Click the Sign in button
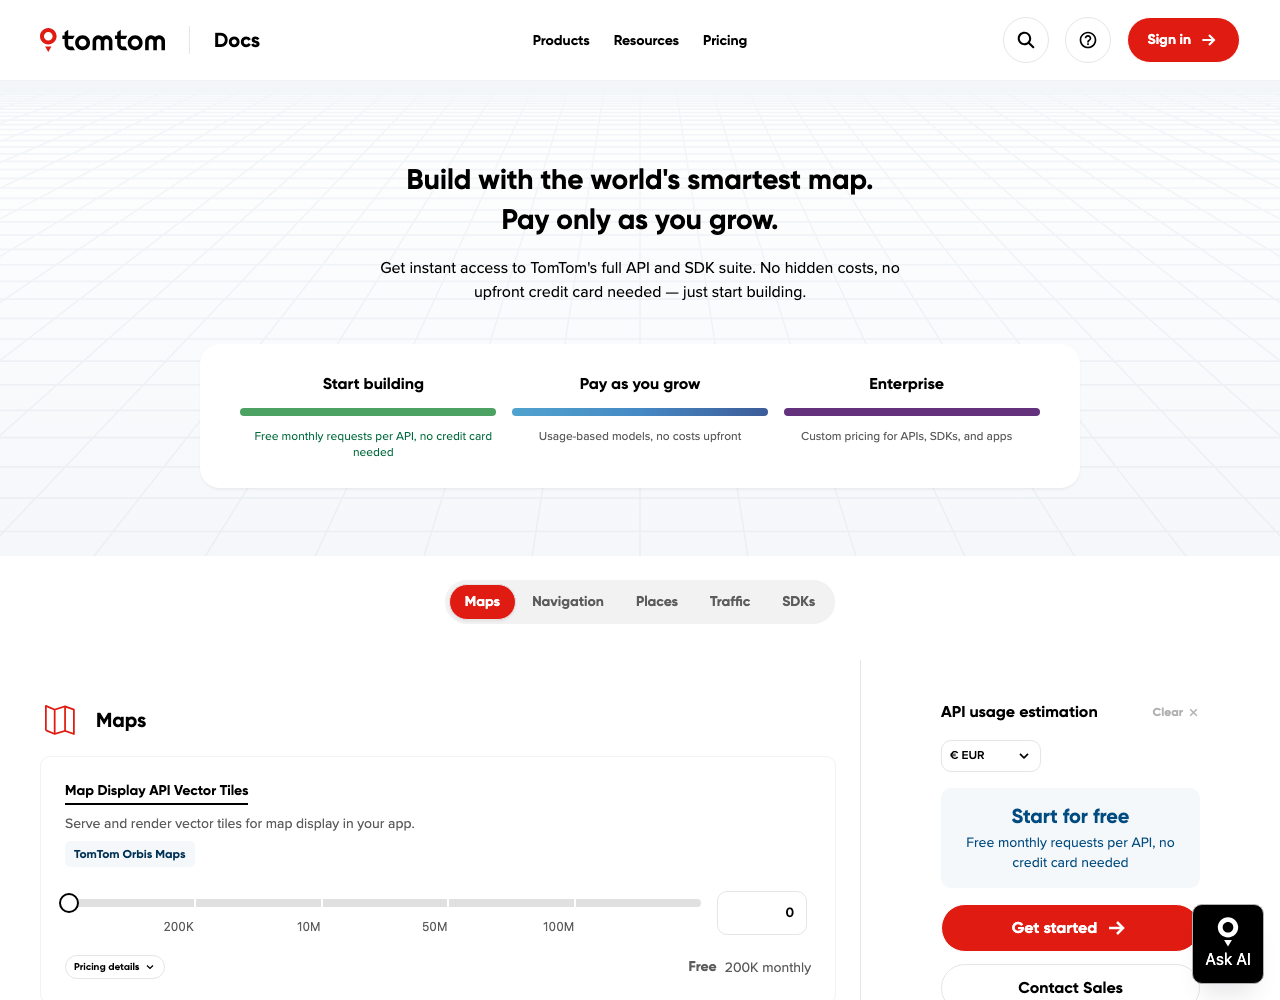The height and width of the screenshot is (1000, 1280). tap(1183, 40)
